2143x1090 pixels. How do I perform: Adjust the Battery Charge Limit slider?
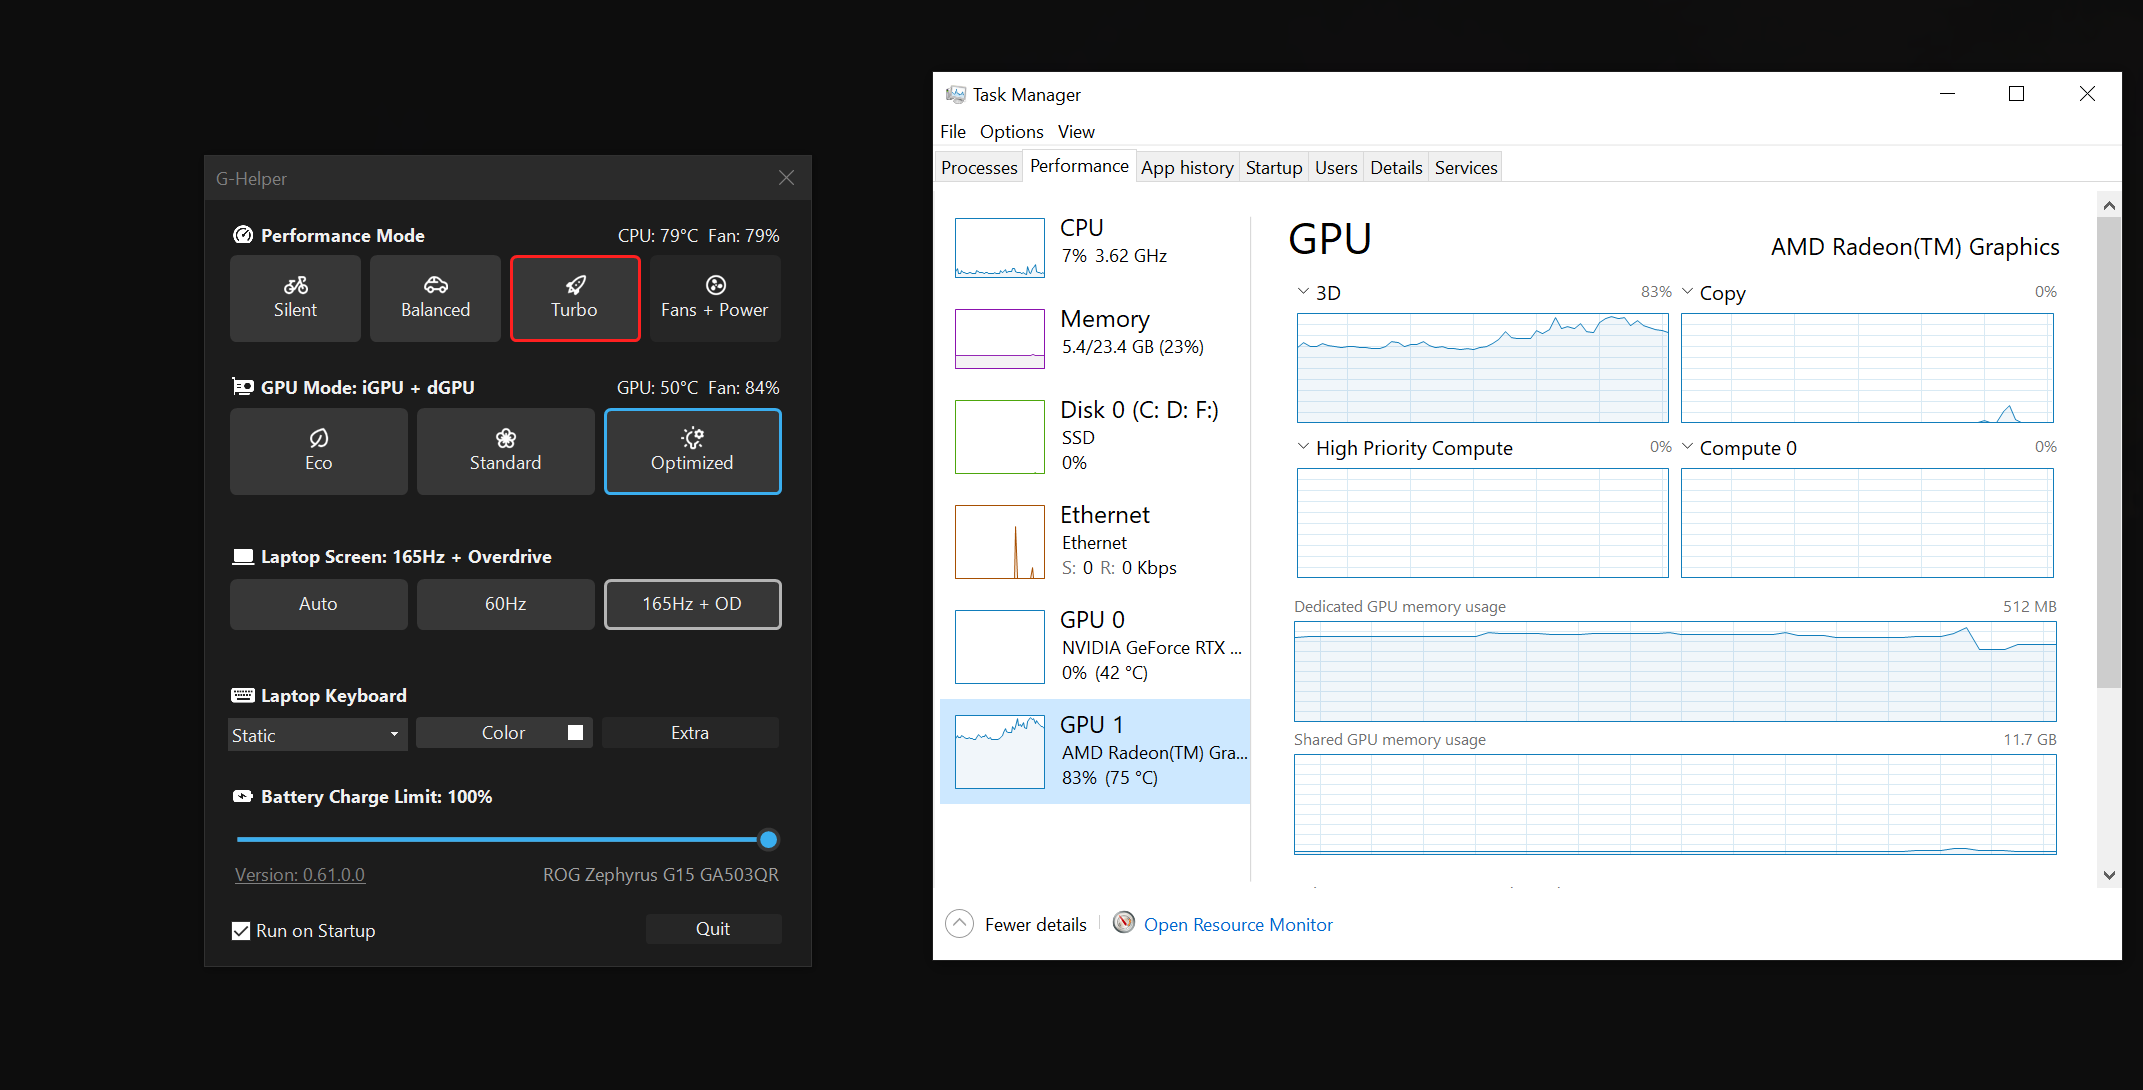tap(767, 839)
